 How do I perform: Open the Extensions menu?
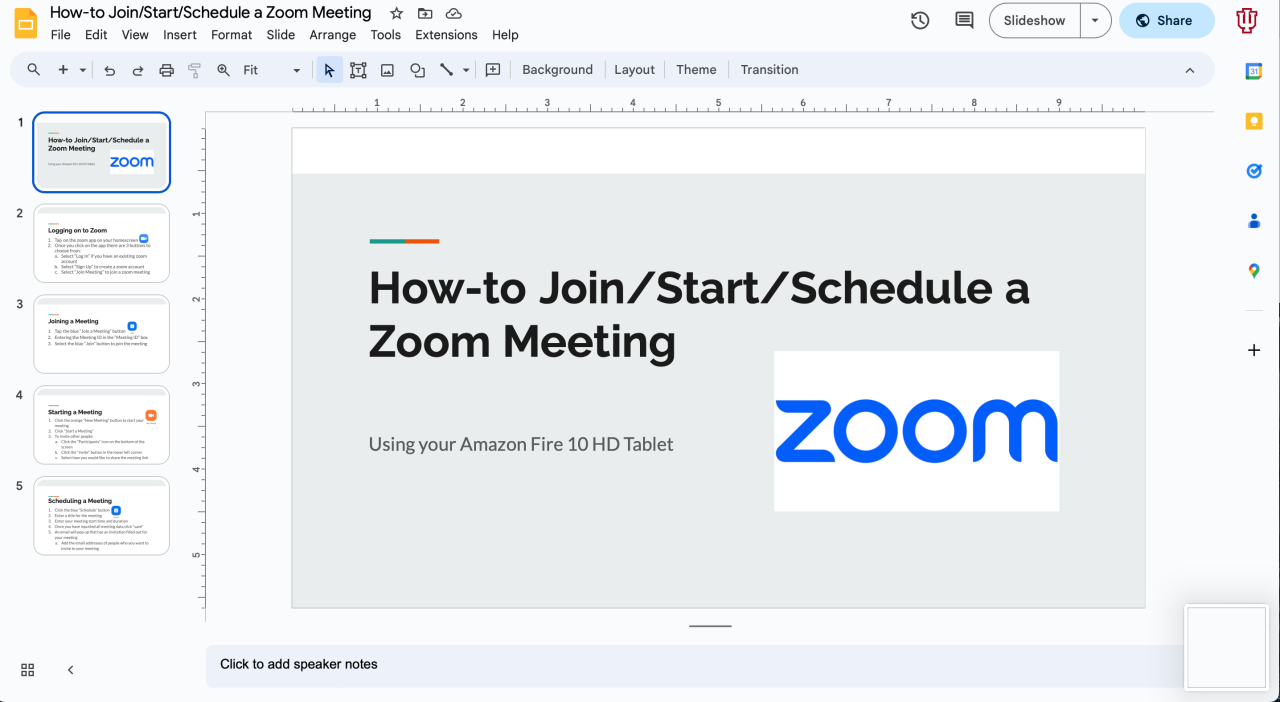(x=447, y=35)
